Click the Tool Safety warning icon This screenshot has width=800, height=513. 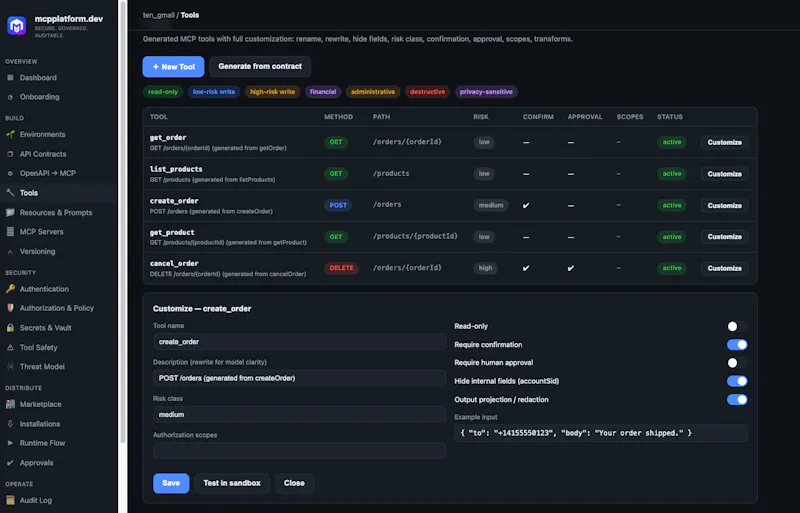point(10,347)
